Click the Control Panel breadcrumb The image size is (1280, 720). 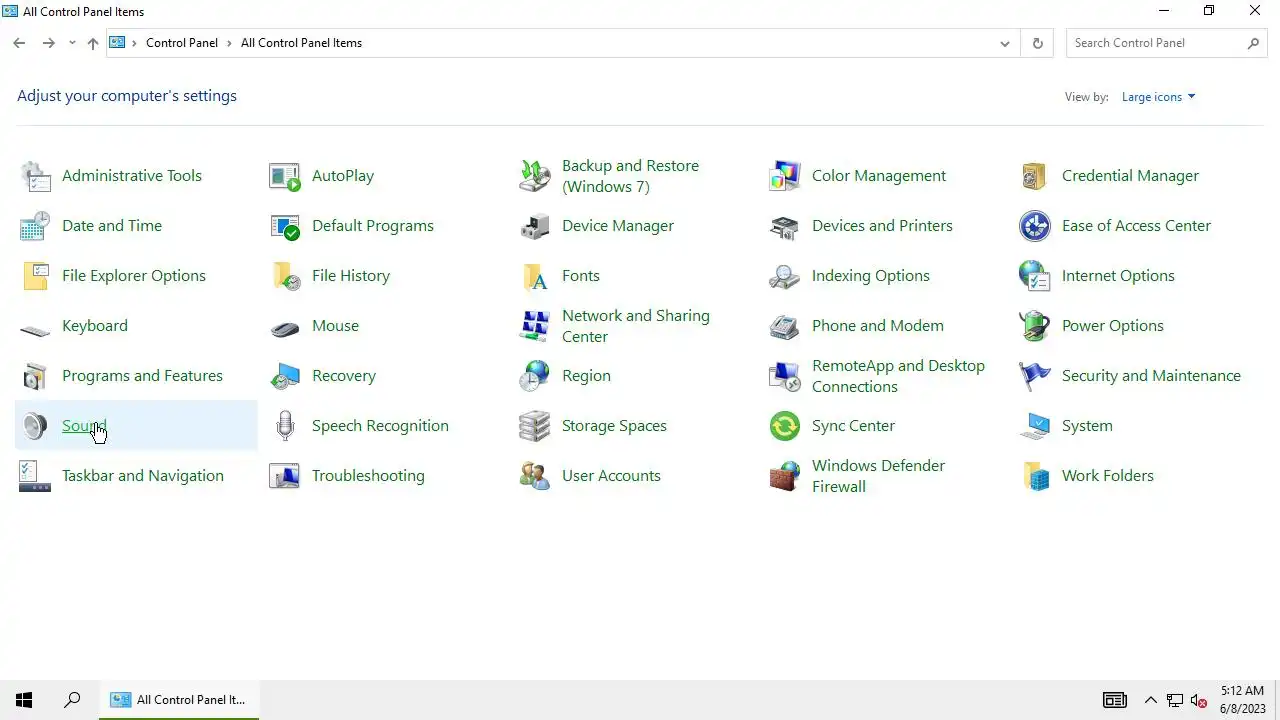[182, 43]
